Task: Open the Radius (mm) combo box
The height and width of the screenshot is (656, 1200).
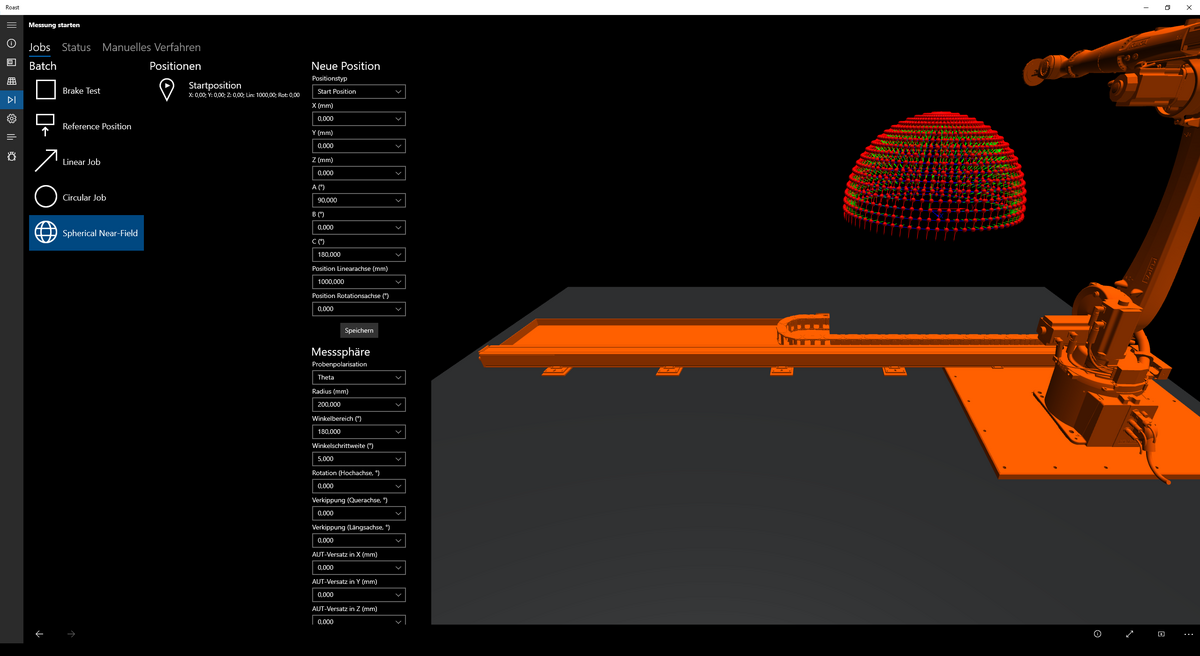Action: pyautogui.click(x=358, y=405)
